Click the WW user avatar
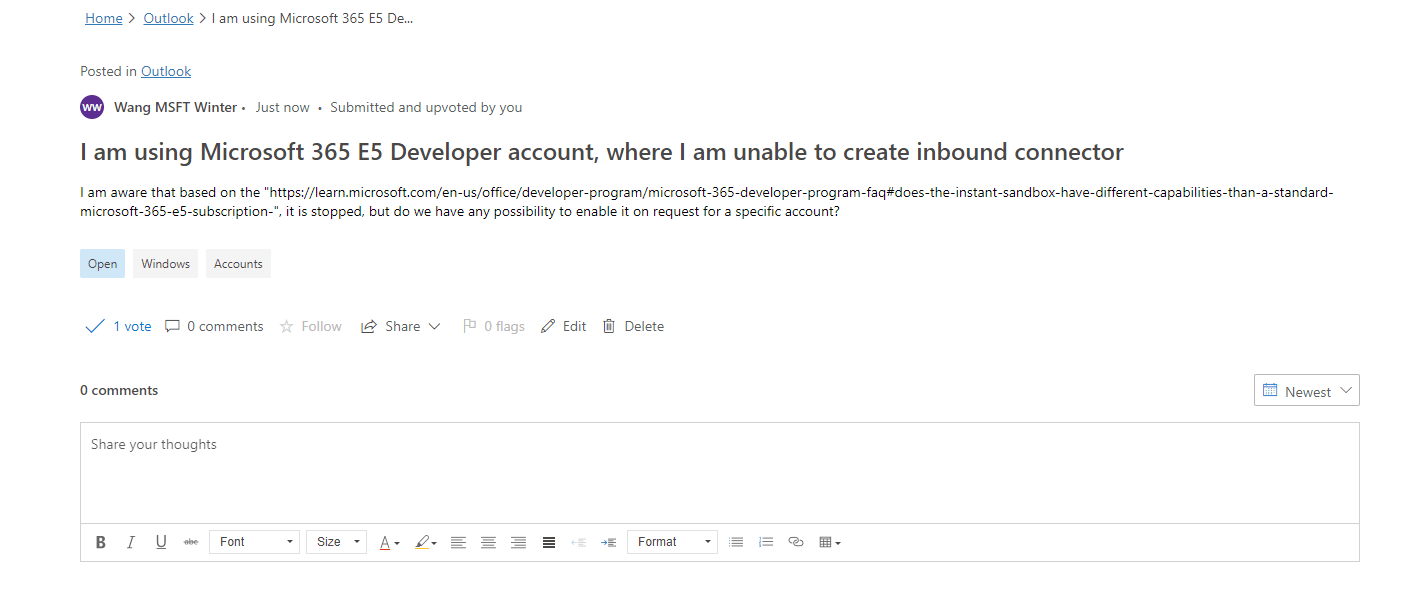 click(92, 107)
